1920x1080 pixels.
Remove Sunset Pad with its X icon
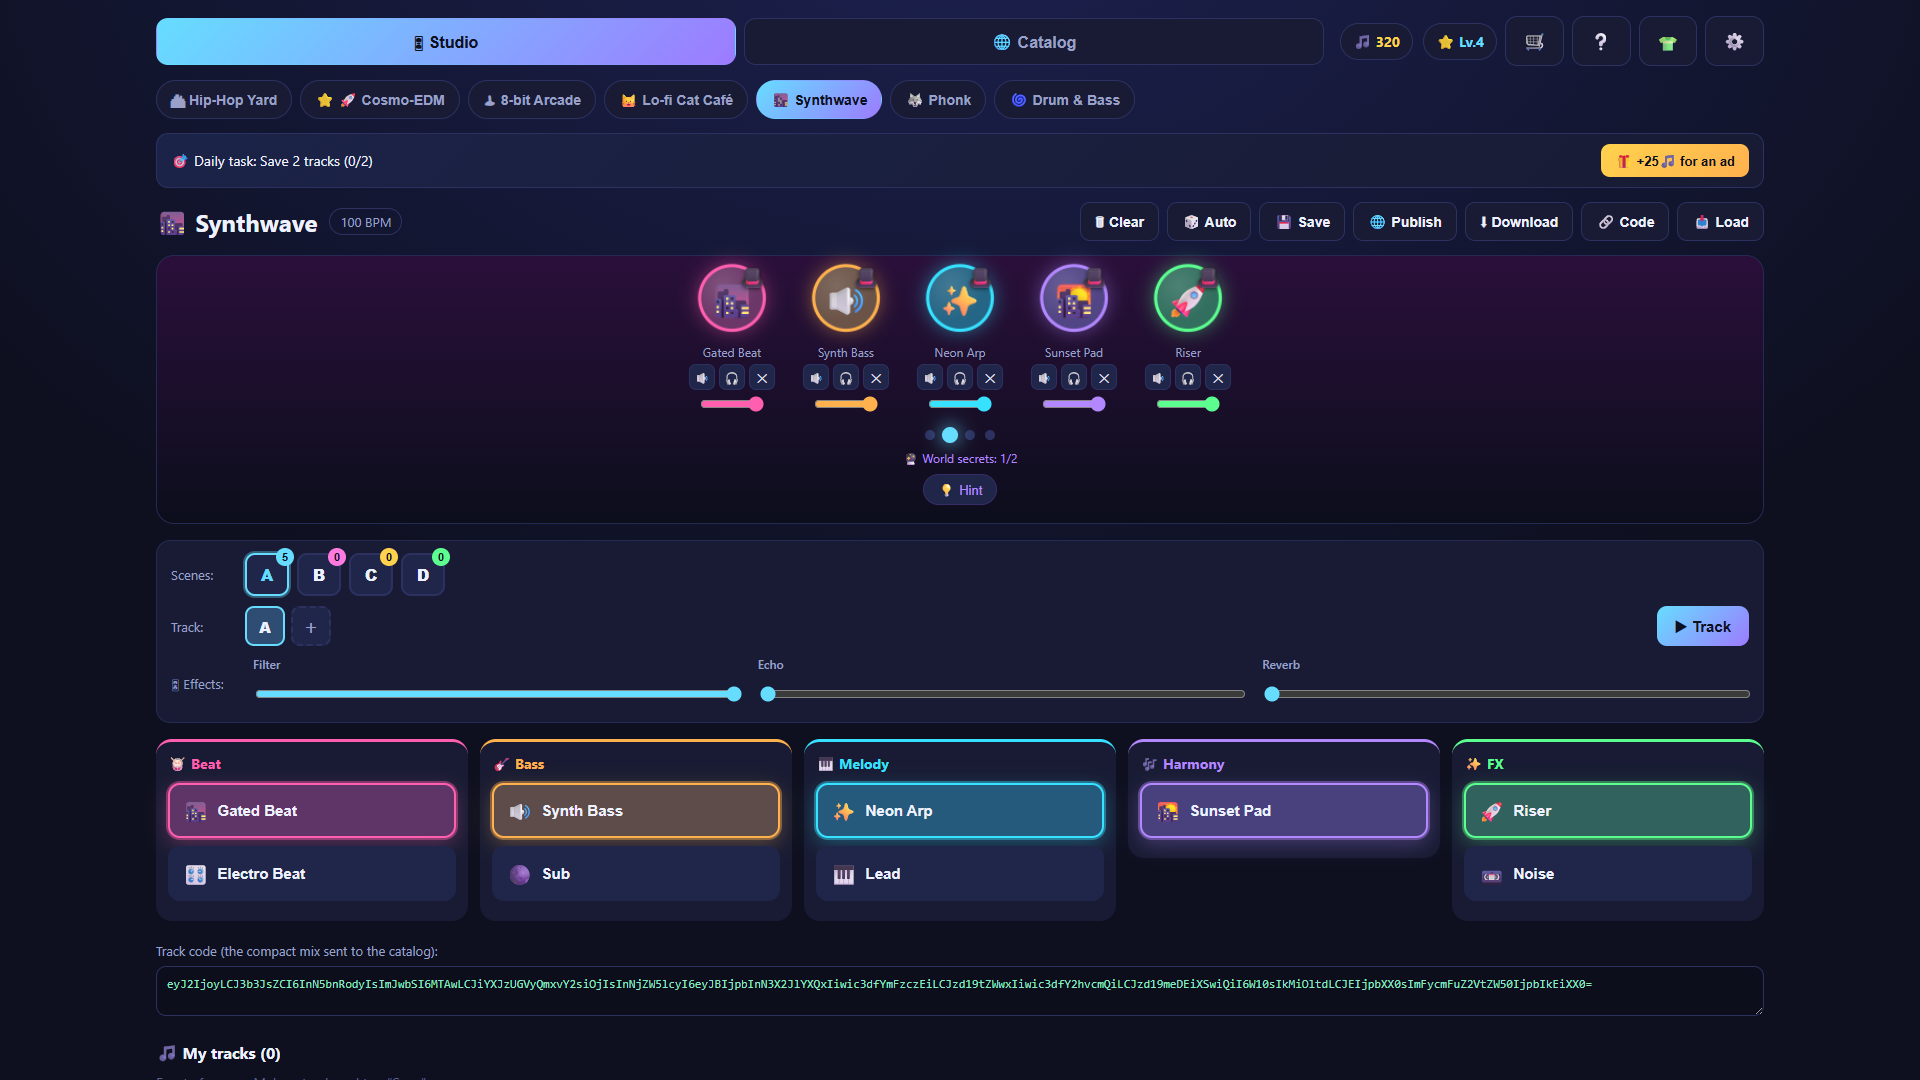tap(1104, 378)
